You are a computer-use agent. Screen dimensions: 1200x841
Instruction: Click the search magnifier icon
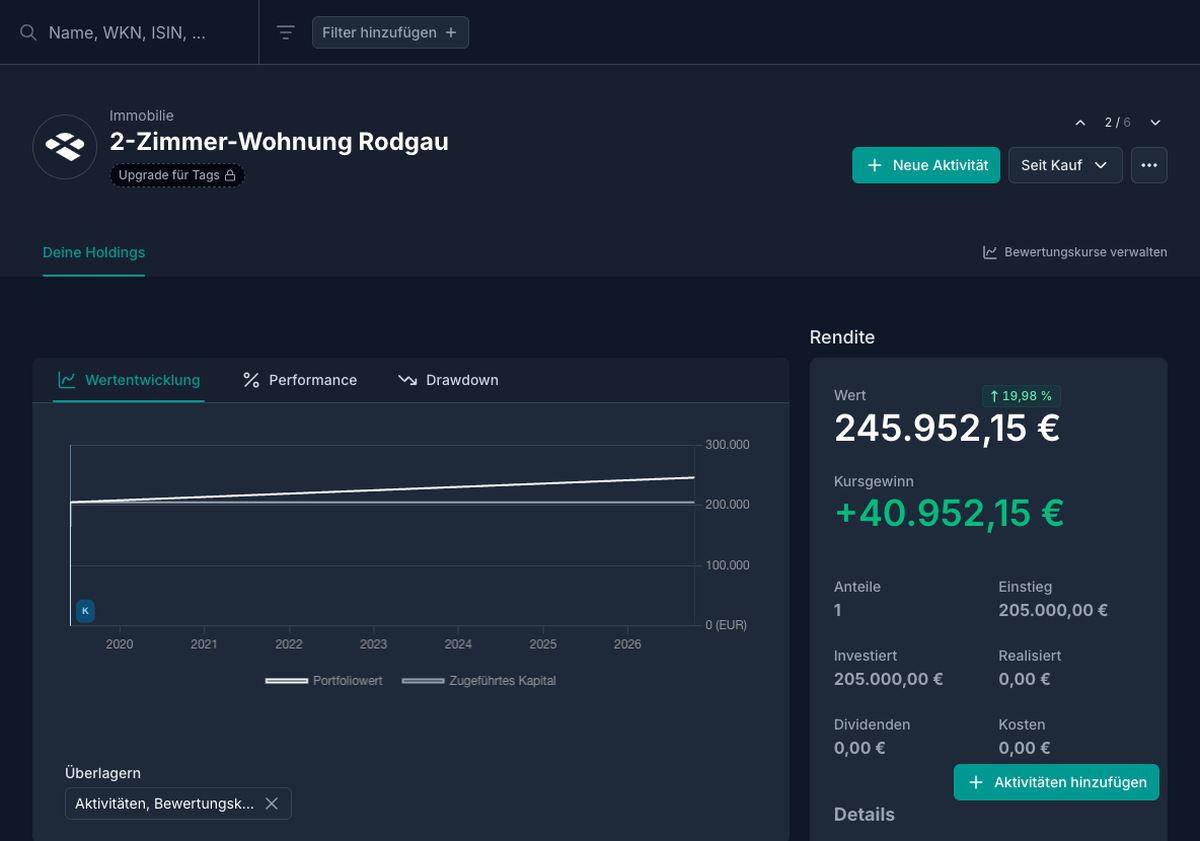28,33
